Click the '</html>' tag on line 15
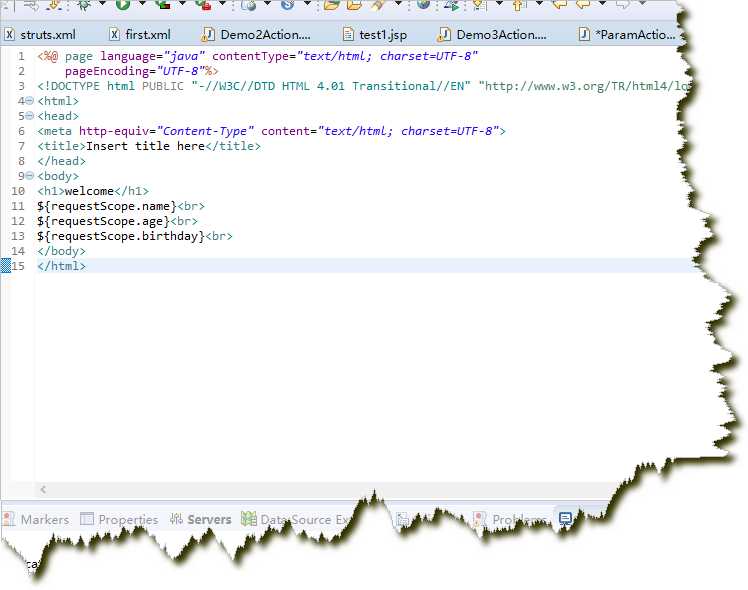The width and height of the screenshot is (748, 590). 62,266
